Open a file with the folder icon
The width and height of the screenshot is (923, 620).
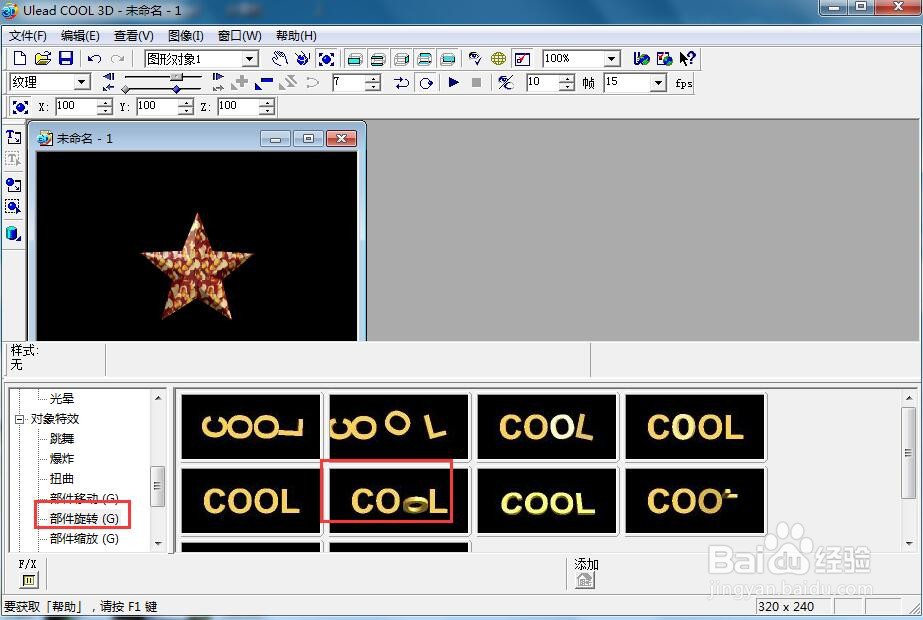tap(43, 58)
